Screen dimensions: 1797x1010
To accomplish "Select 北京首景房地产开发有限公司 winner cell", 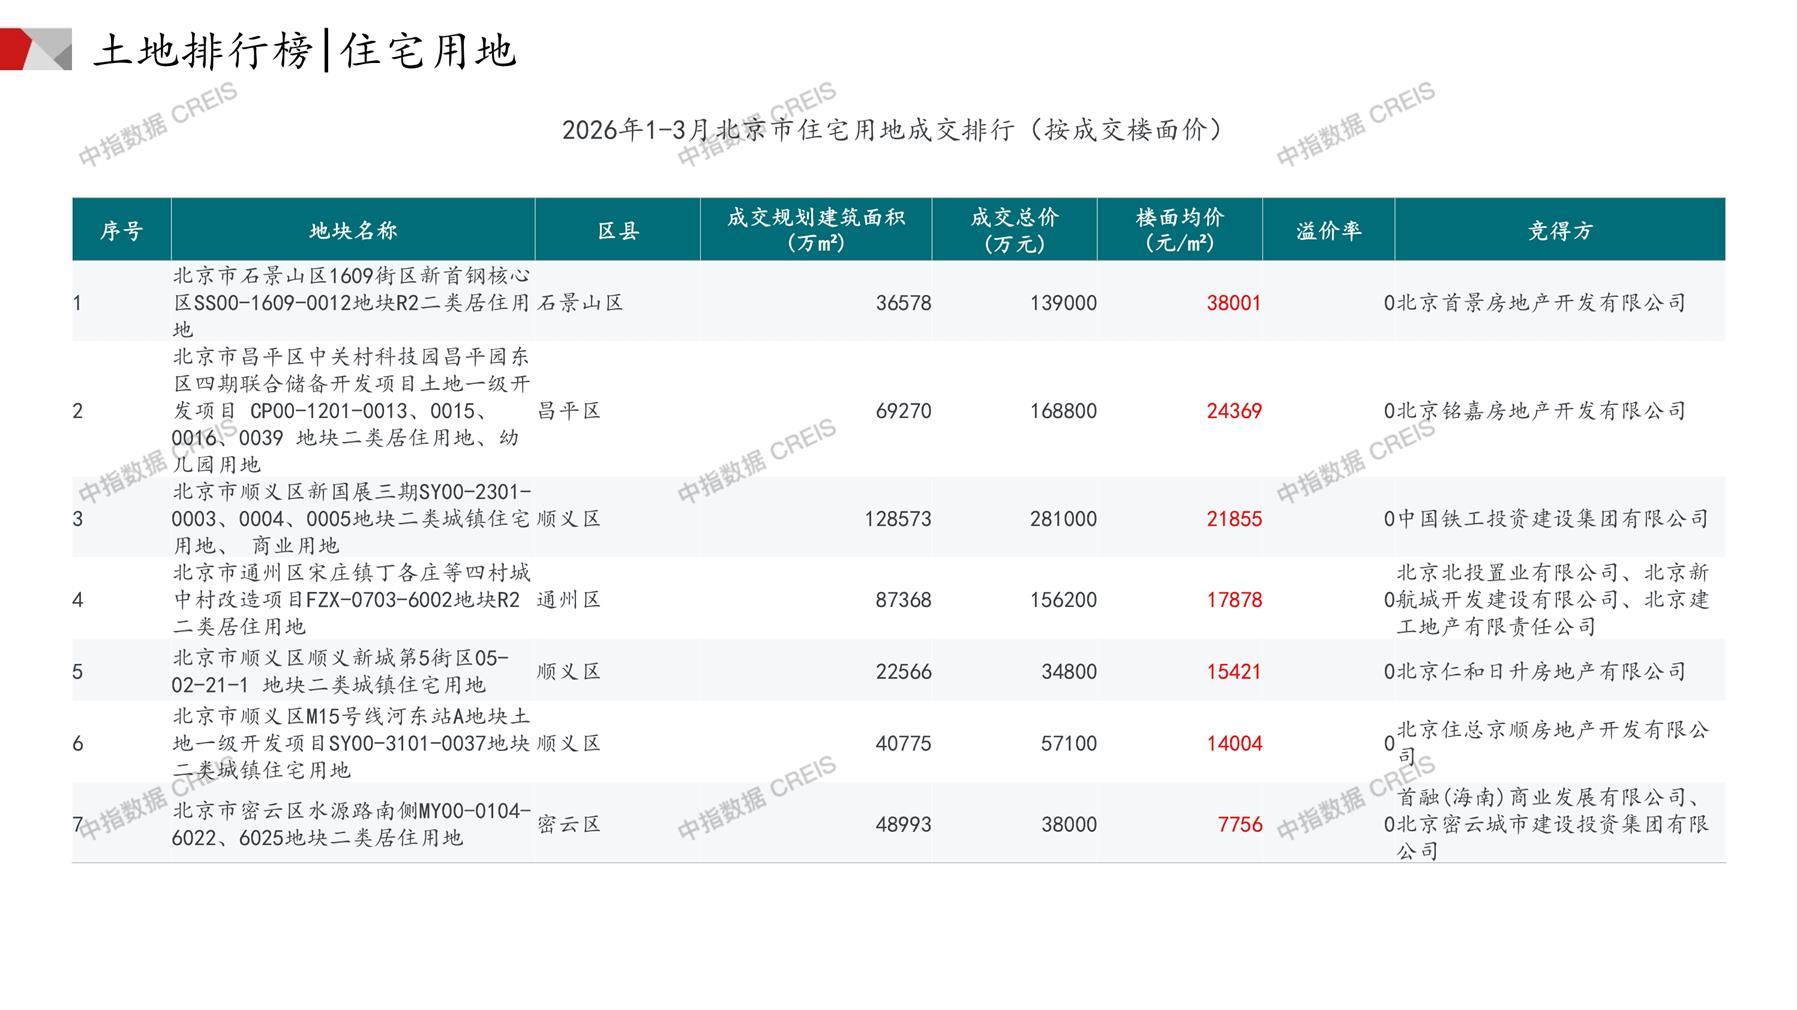I will [1541, 303].
